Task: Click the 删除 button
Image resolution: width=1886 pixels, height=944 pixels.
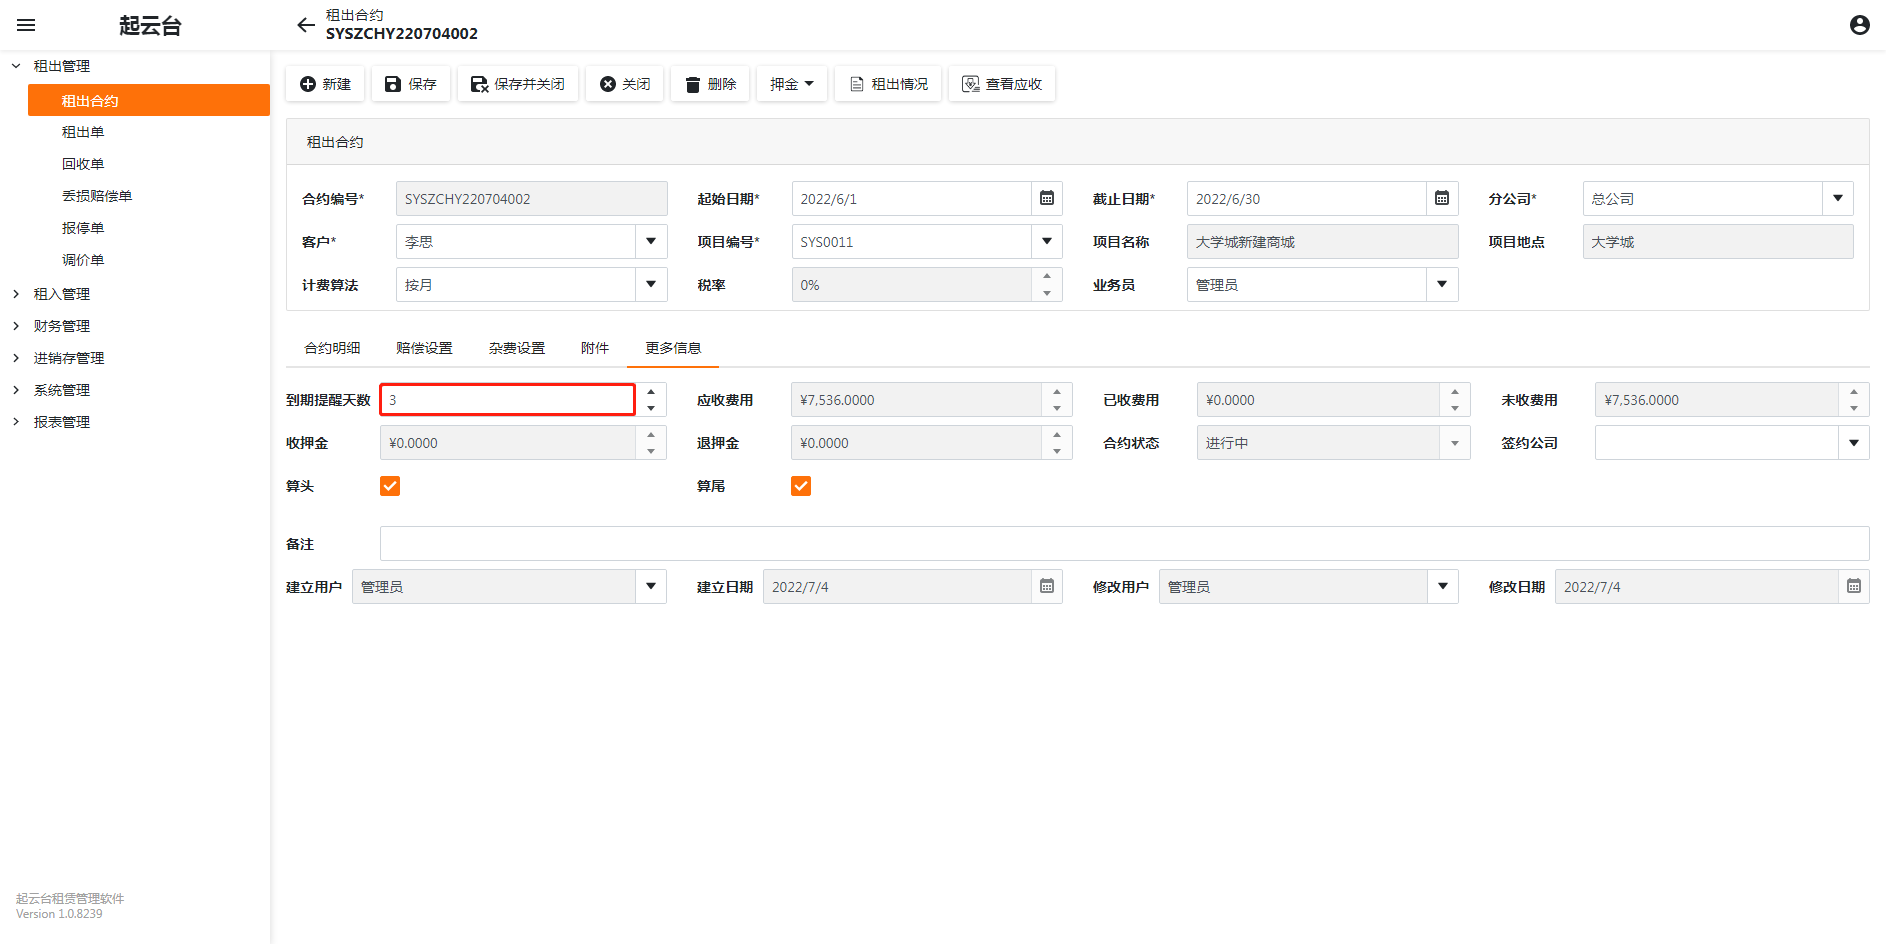Action: [710, 84]
